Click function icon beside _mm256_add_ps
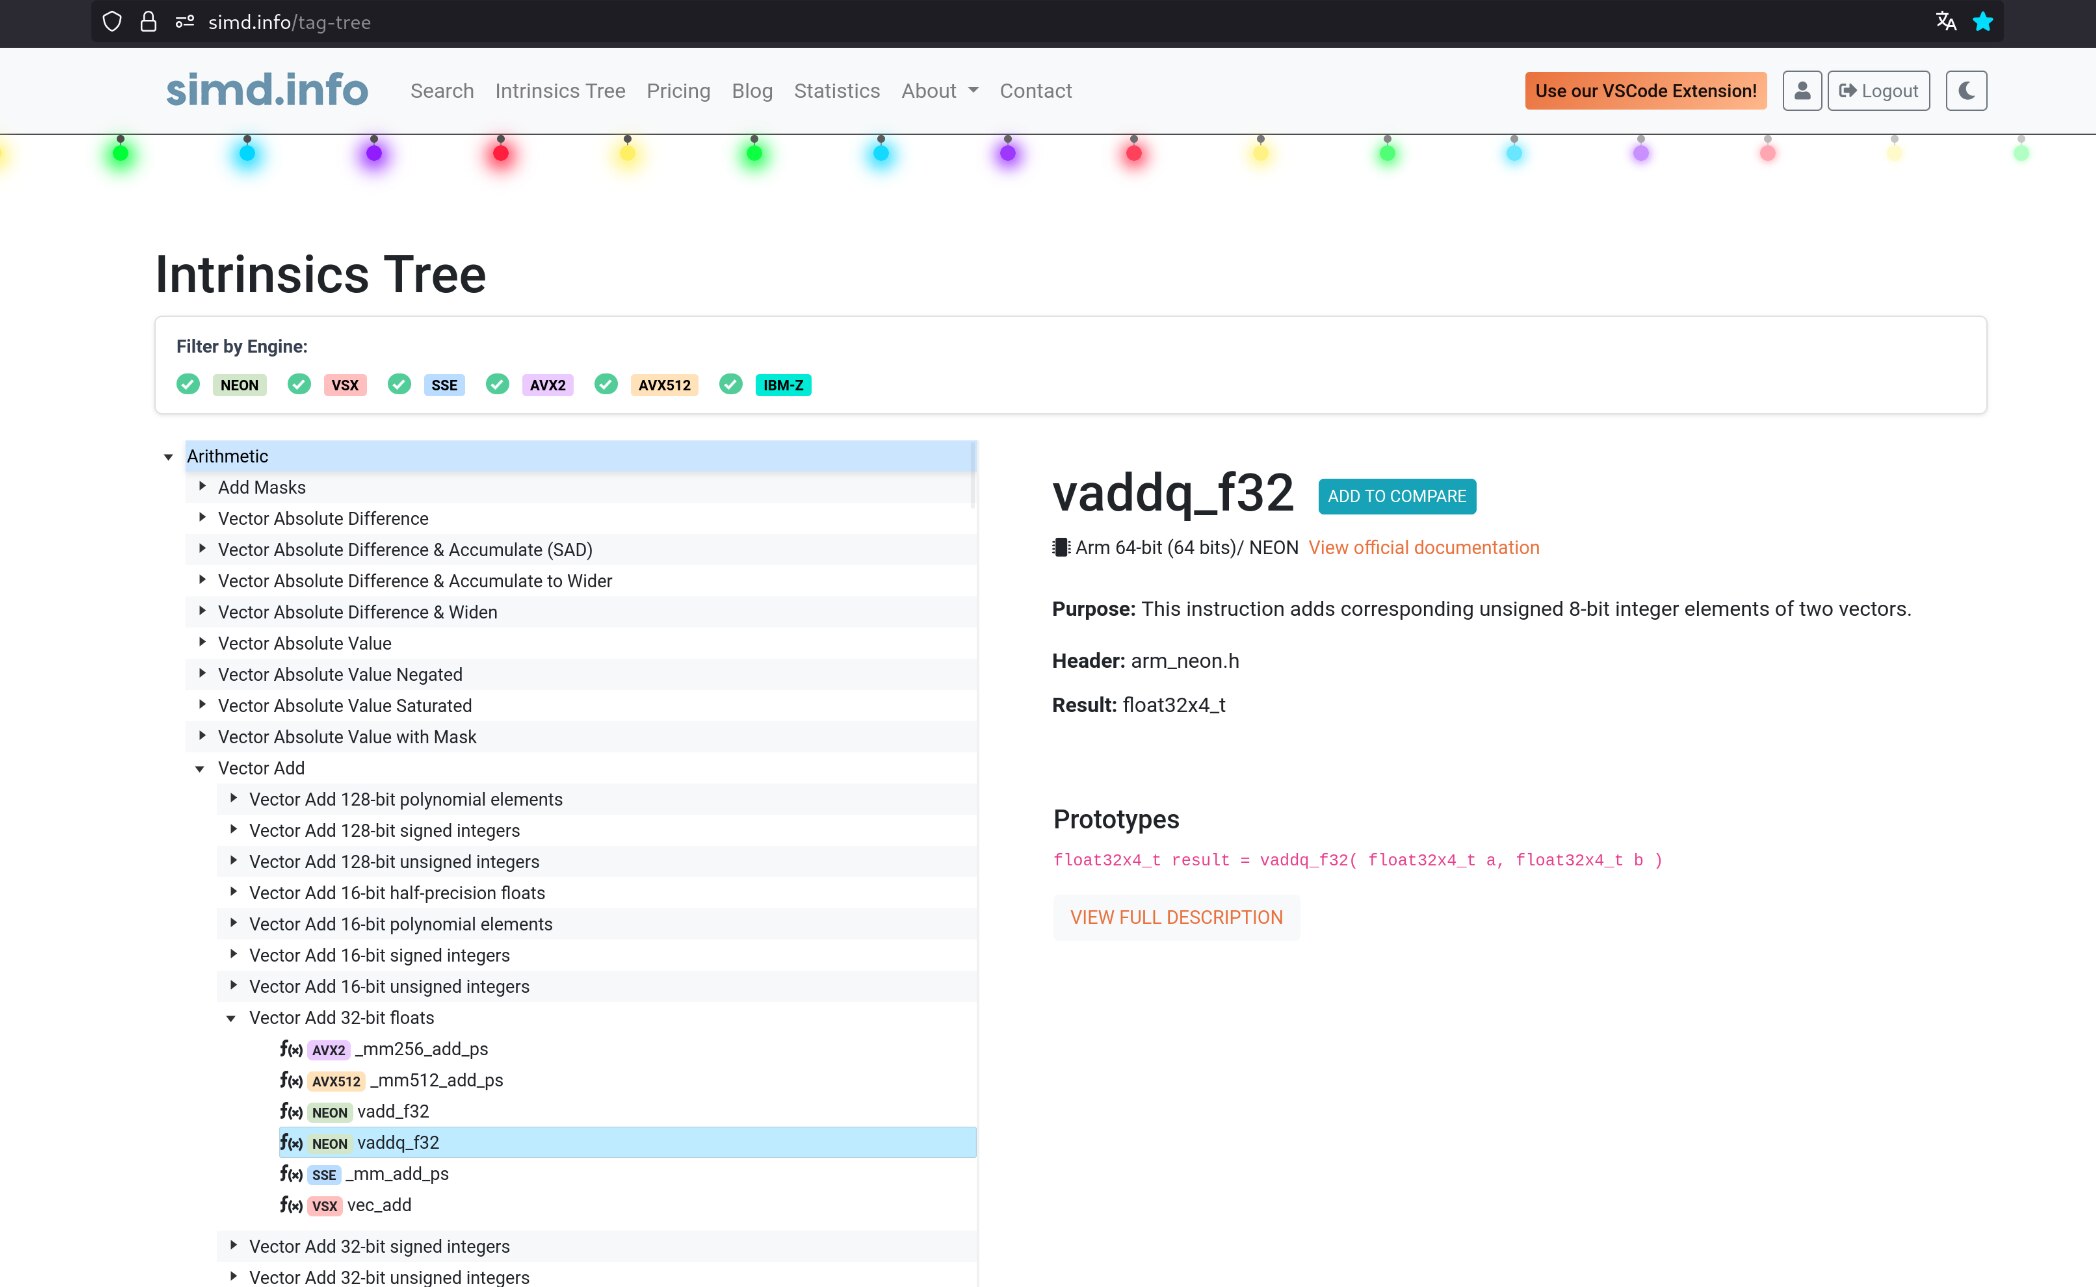 [x=291, y=1049]
